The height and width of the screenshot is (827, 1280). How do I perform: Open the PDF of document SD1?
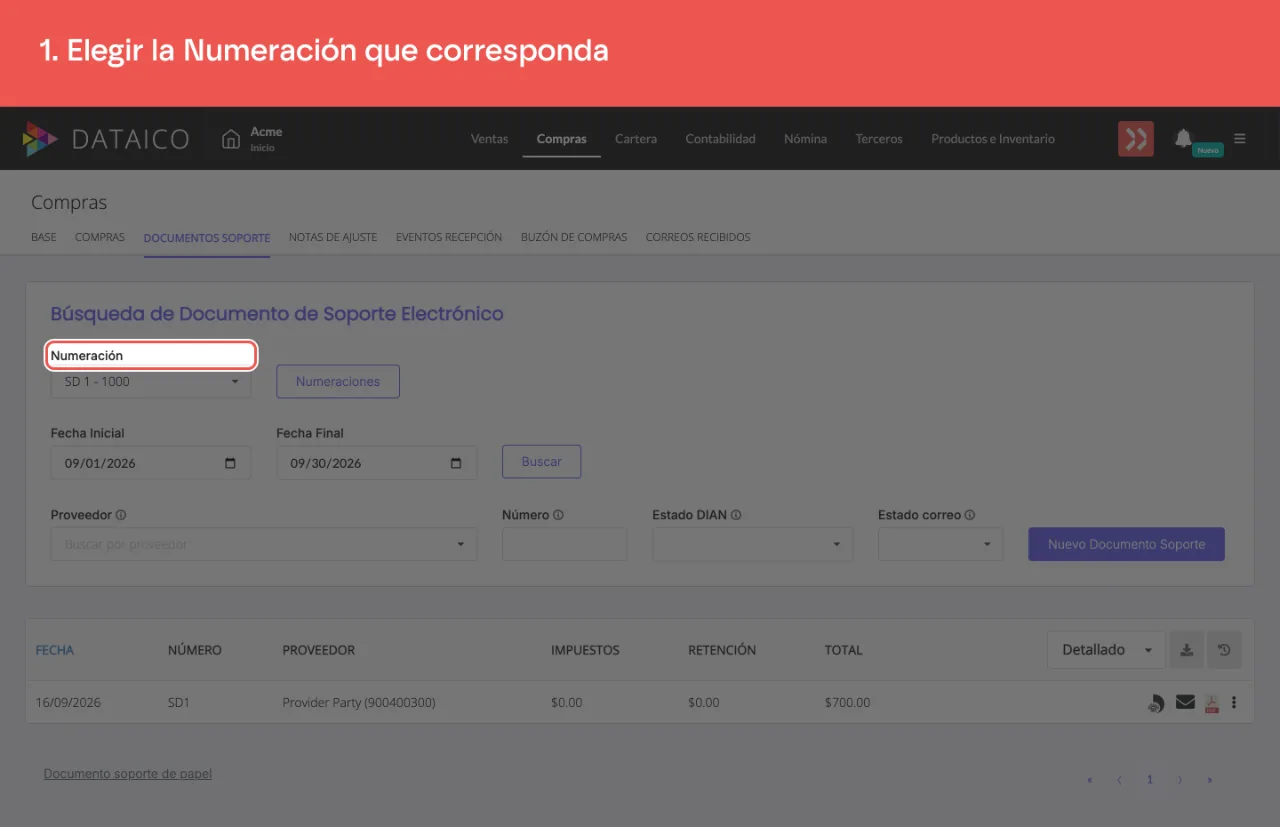[1211, 703]
